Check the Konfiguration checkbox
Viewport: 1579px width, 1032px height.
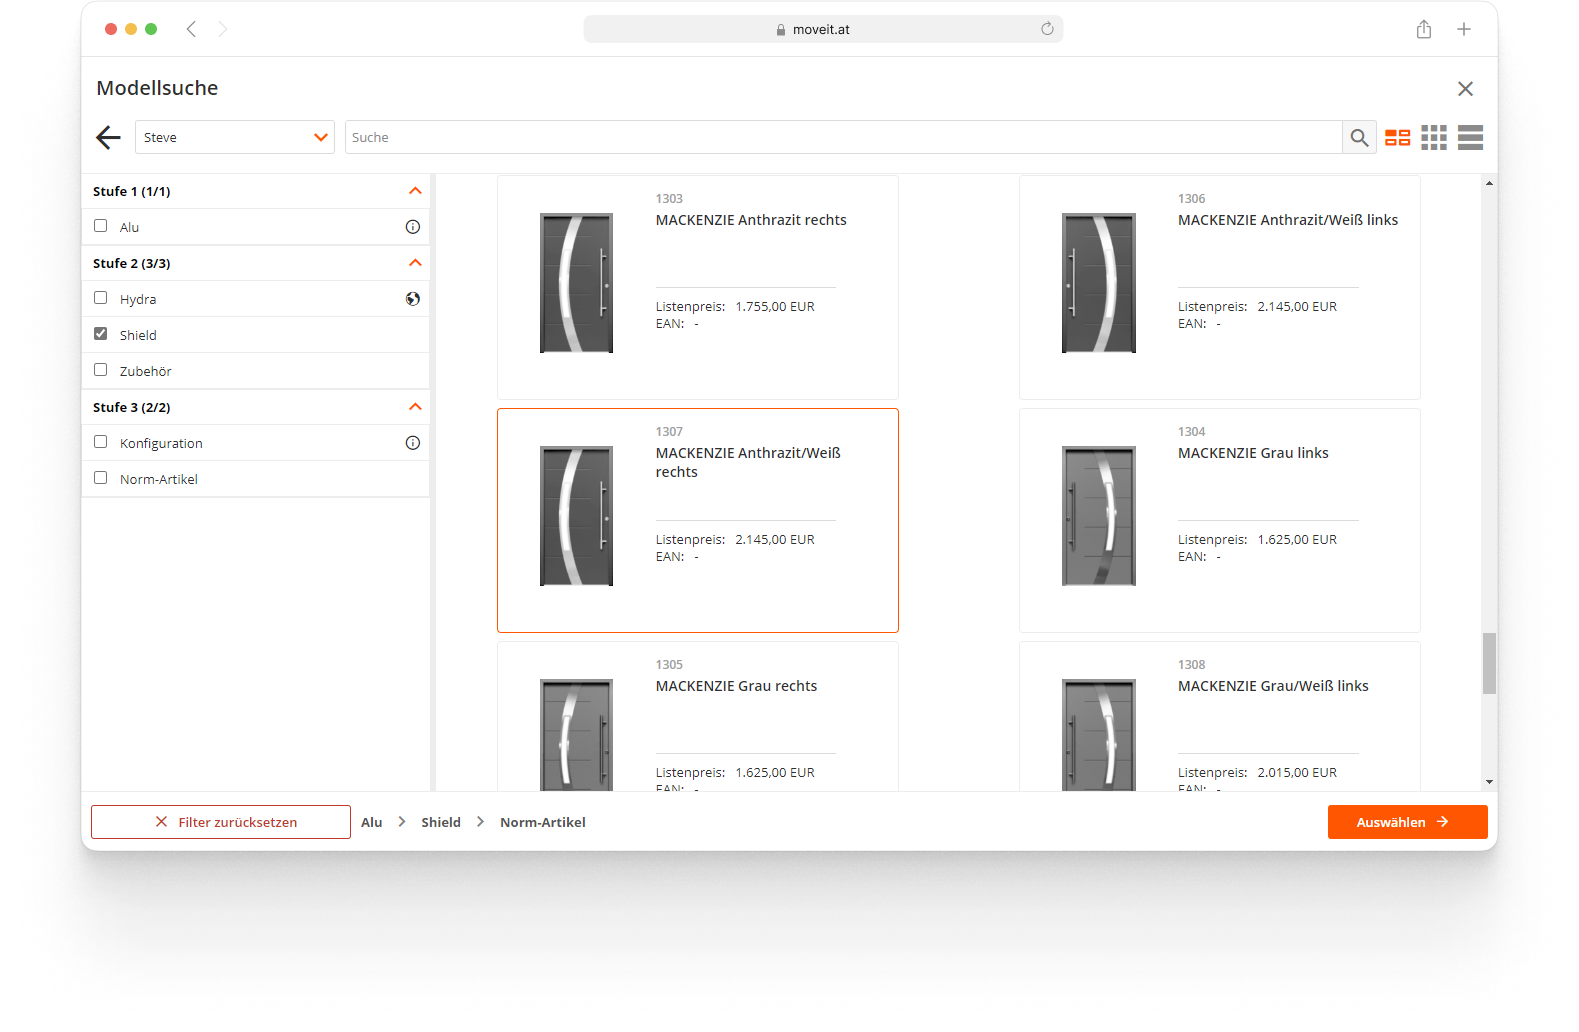100,442
